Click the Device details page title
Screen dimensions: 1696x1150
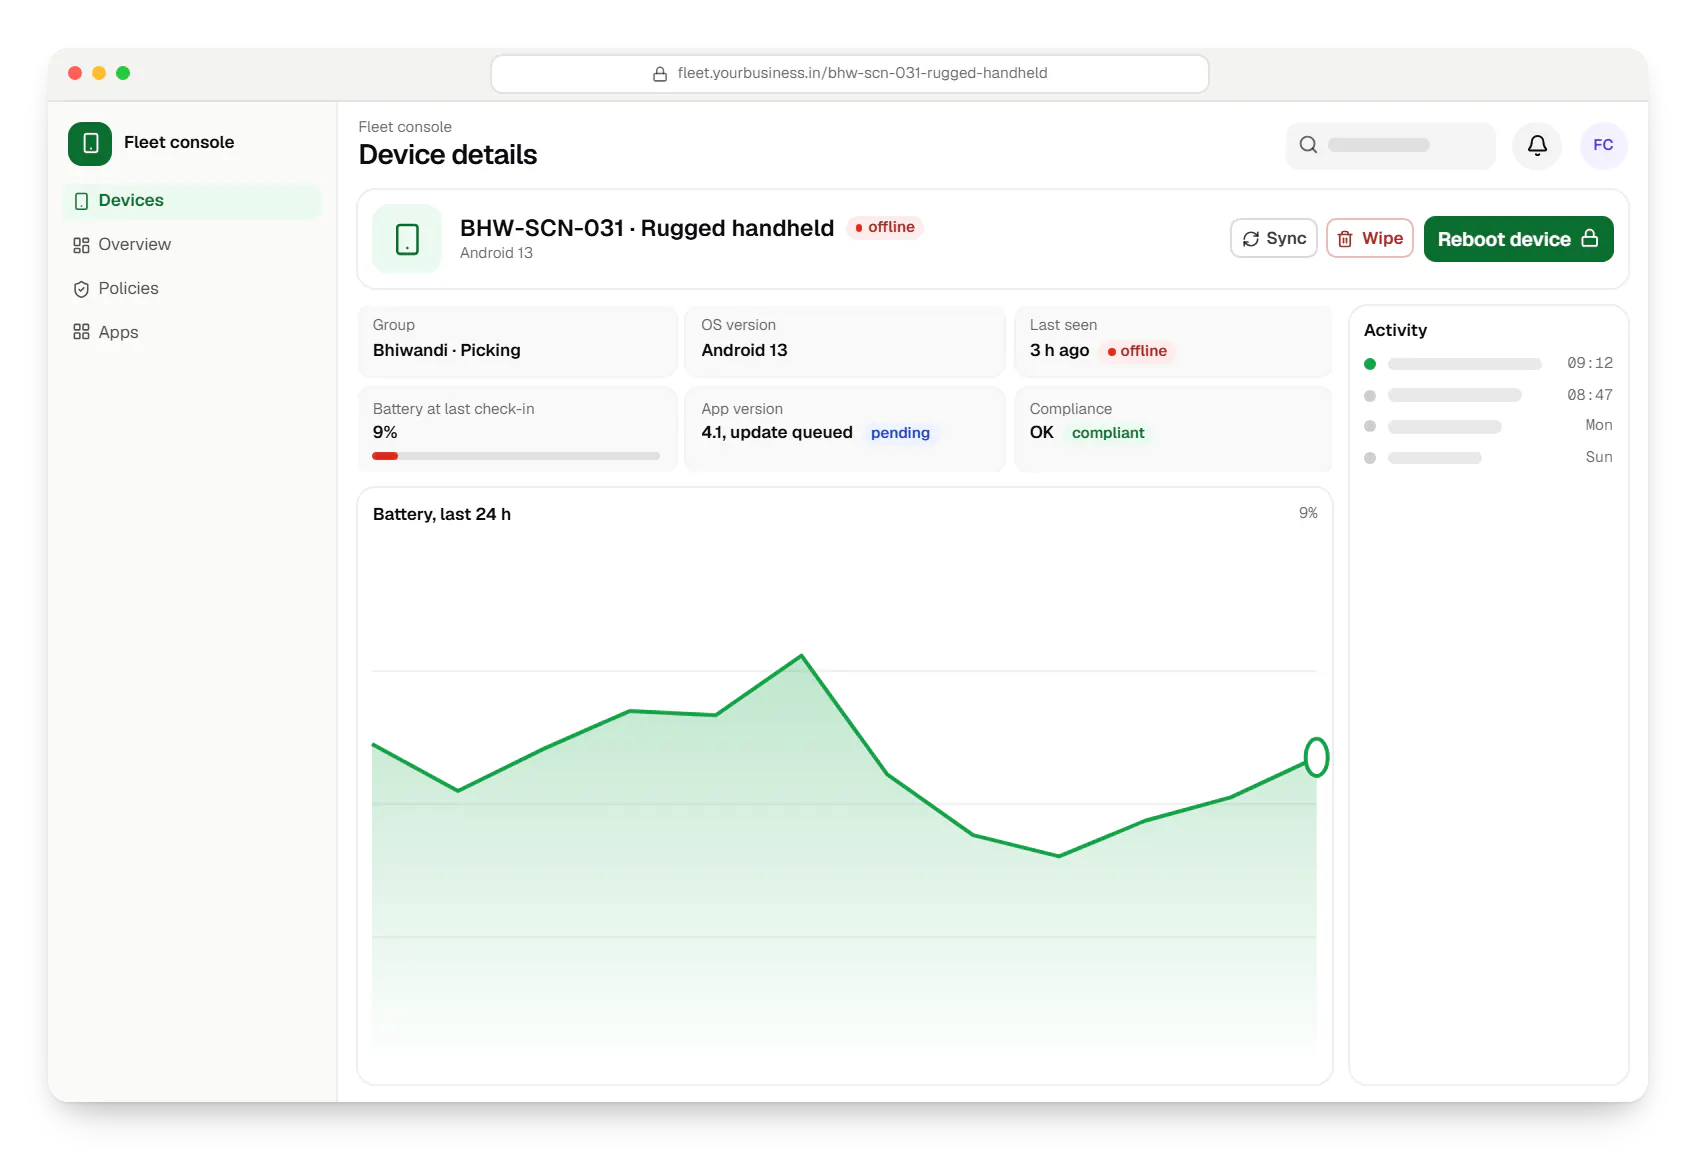pos(448,155)
